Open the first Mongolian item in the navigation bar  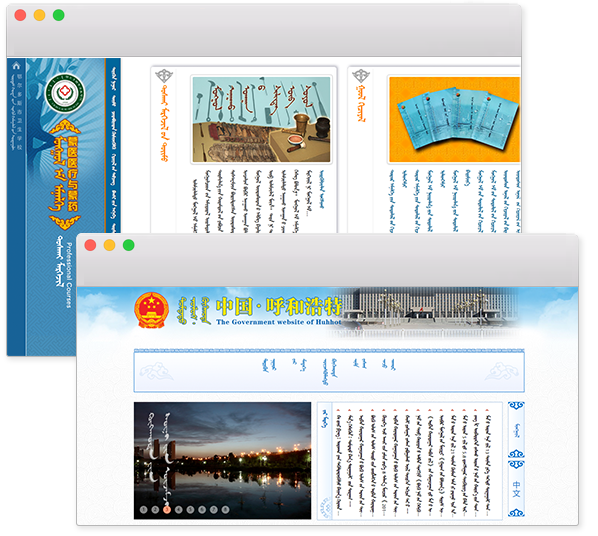(x=269, y=365)
